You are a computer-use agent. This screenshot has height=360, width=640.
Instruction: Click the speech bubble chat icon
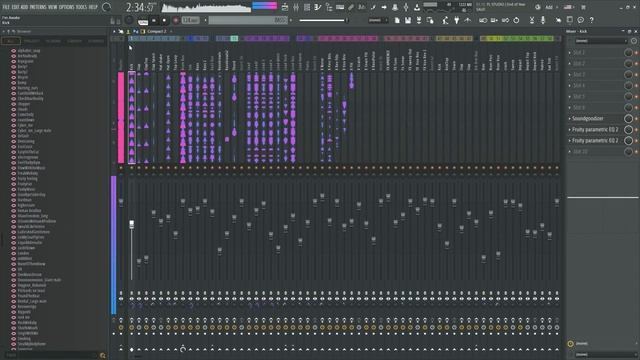tap(580, 20)
